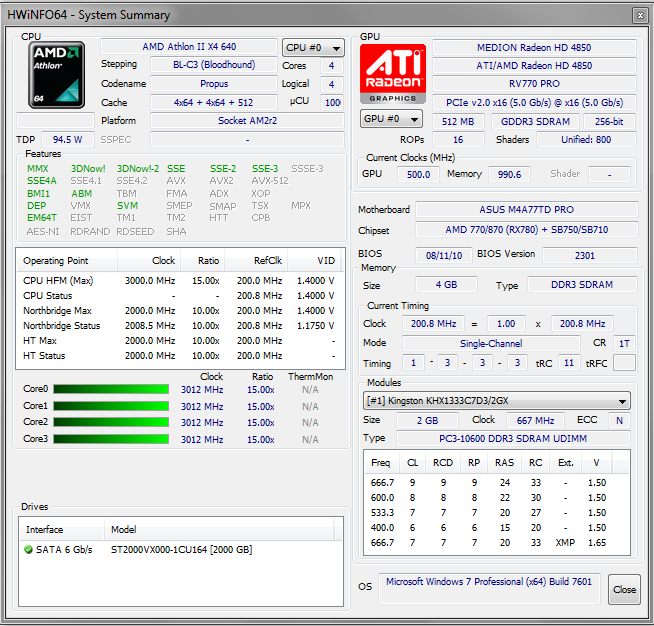Click the ATI Radeon Graphics logo
Image resolution: width=654 pixels, height=626 pixels.
click(x=392, y=73)
